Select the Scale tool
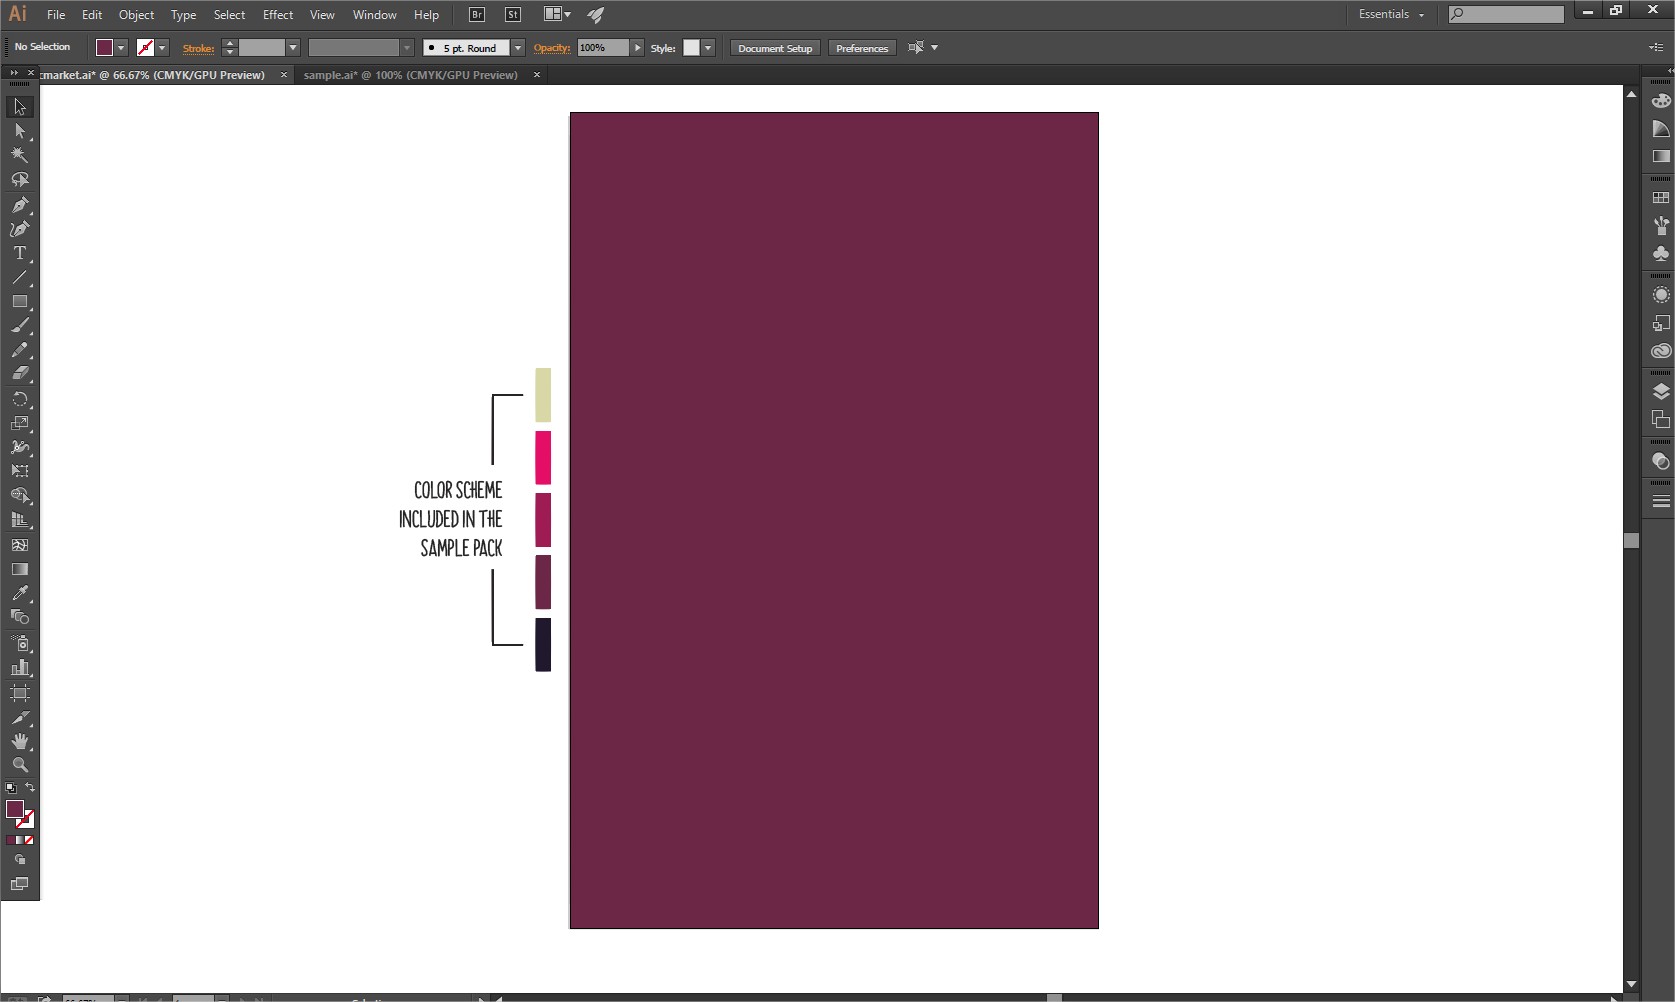Screen dimensions: 1675x1002 20,423
